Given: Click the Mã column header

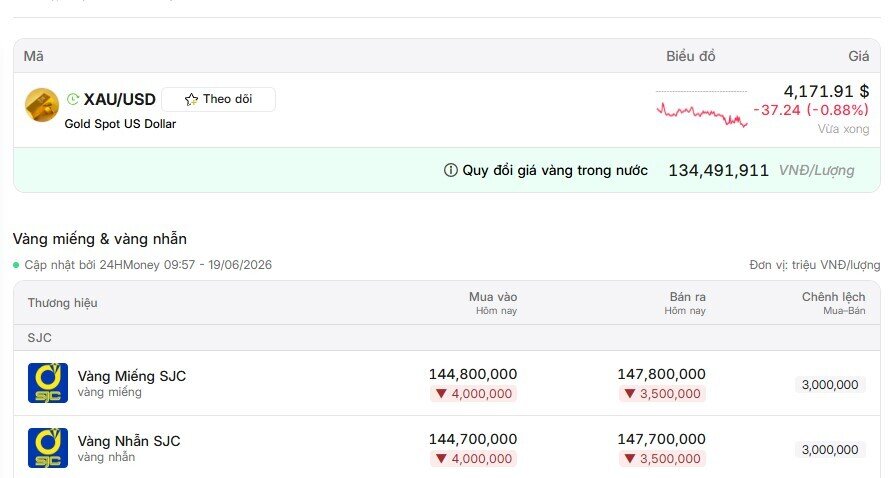Looking at the screenshot, I should click(33, 56).
